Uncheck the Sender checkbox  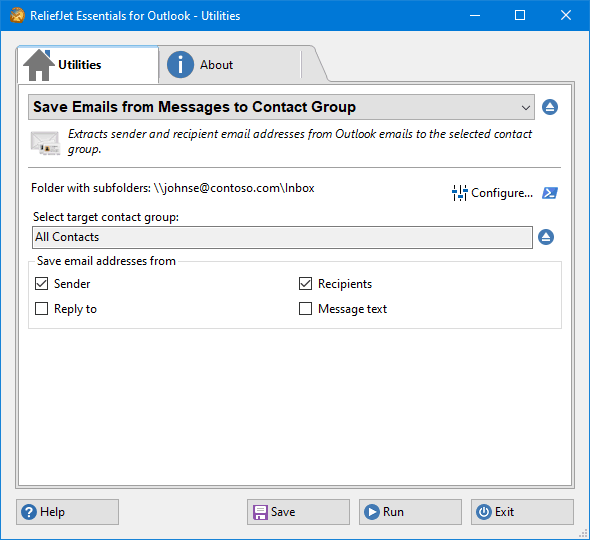pos(41,284)
